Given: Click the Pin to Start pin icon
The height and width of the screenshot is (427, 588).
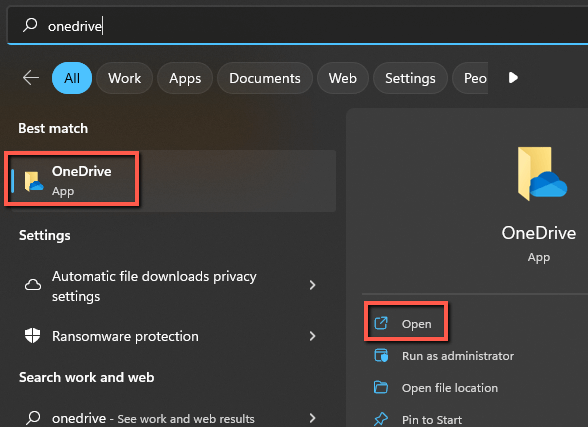Looking at the screenshot, I should click(381, 419).
